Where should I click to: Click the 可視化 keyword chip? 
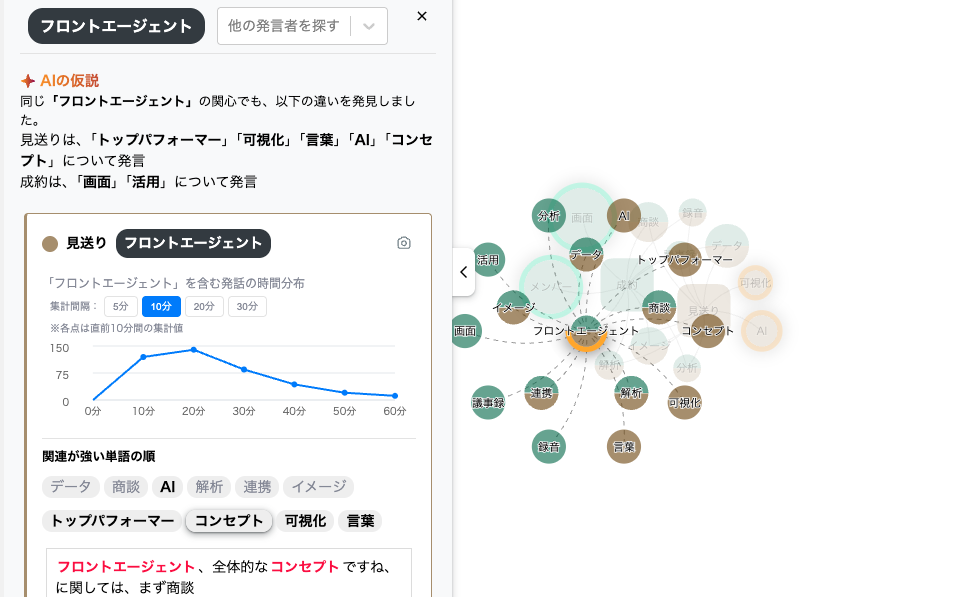[x=306, y=521]
